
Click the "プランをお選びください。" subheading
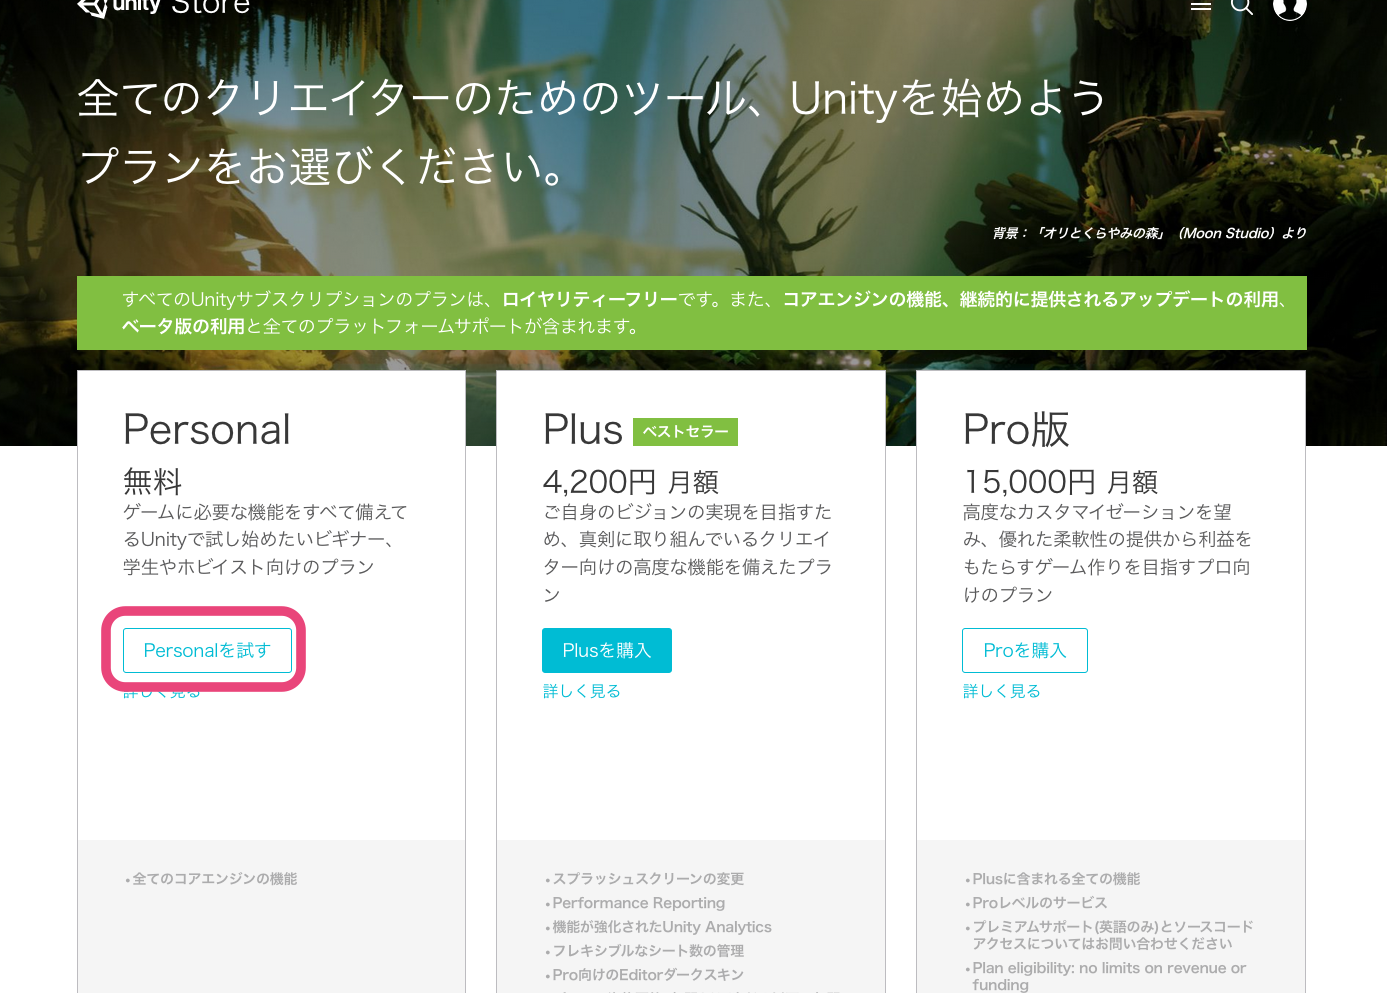pyautogui.click(x=325, y=166)
